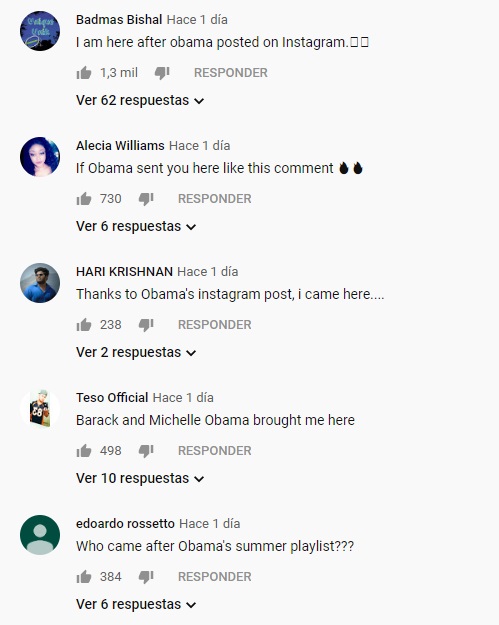This screenshot has width=499, height=625.
Task: Like Teso Official's comment
Action: (84, 450)
